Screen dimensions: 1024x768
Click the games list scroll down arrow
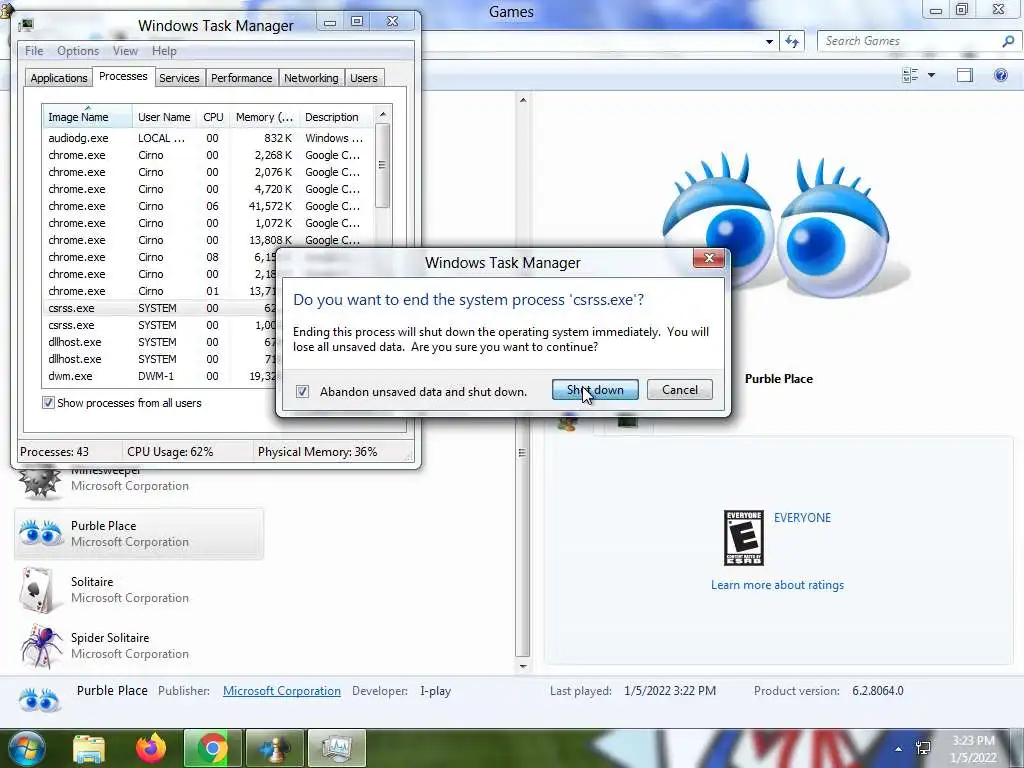(x=522, y=666)
